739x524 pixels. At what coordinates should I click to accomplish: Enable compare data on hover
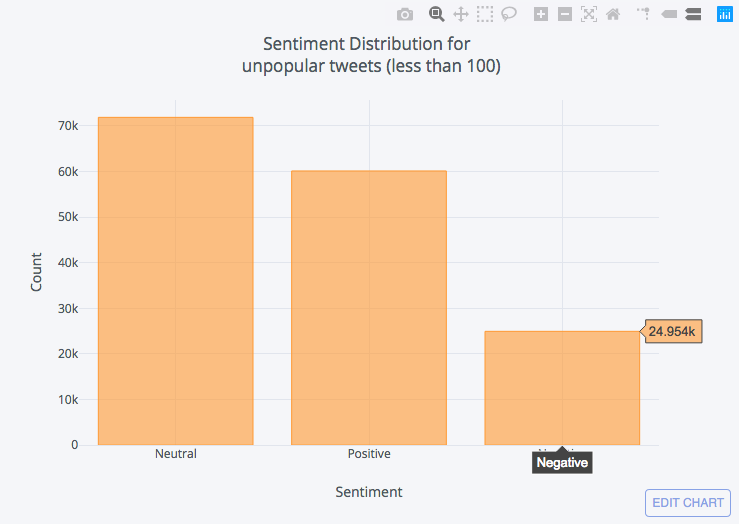pyautogui.click(x=693, y=14)
